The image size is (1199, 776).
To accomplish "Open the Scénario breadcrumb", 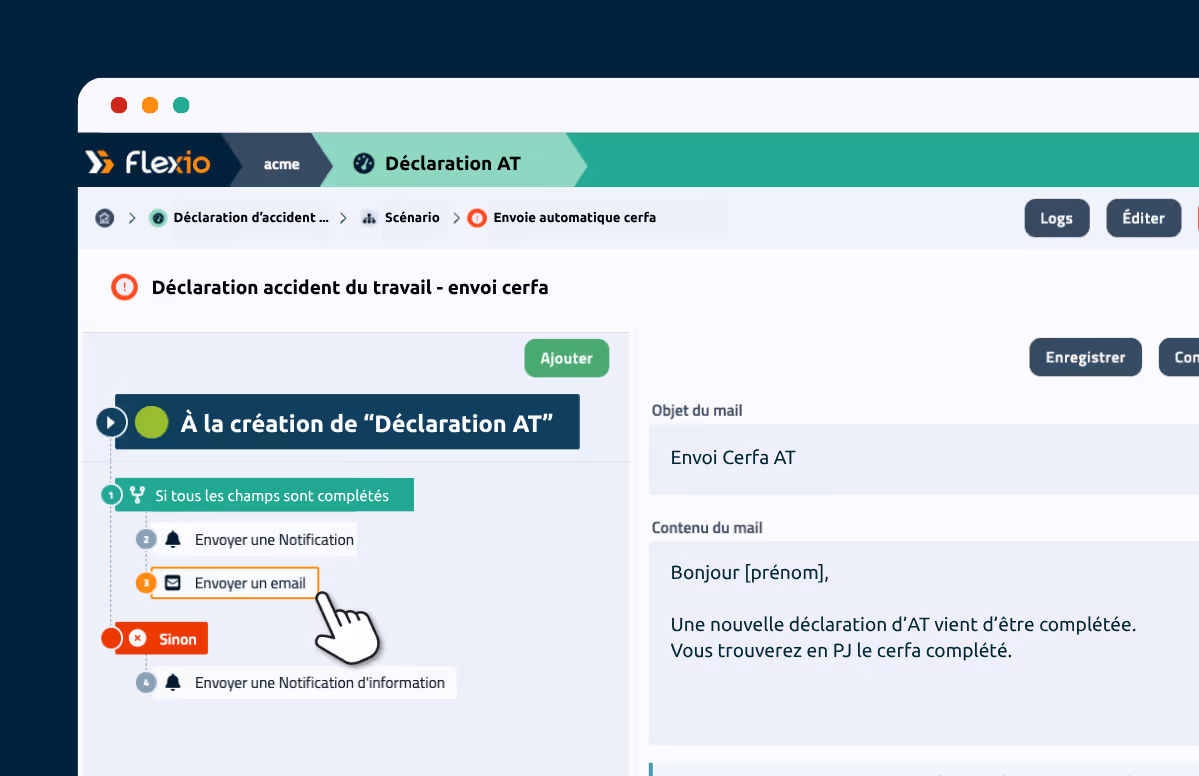I will 412,218.
